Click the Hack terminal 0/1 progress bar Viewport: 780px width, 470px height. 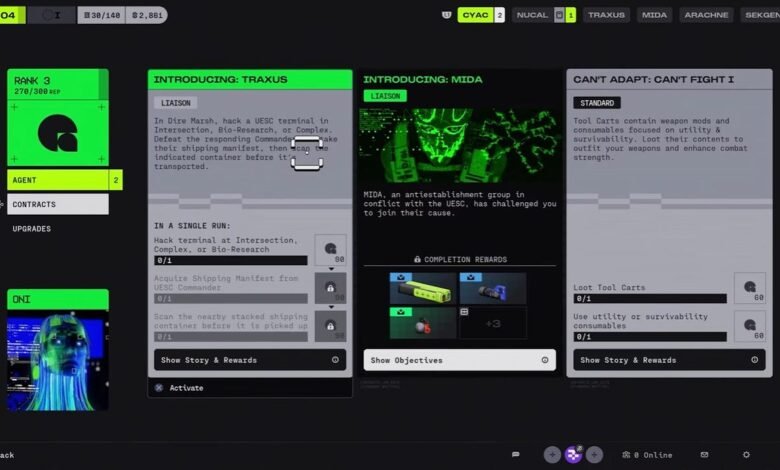point(231,260)
